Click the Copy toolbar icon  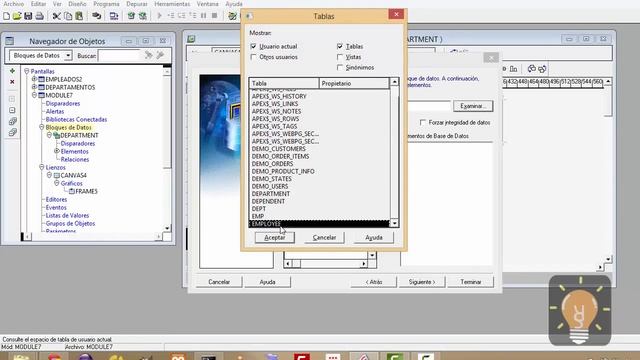click(68, 16)
